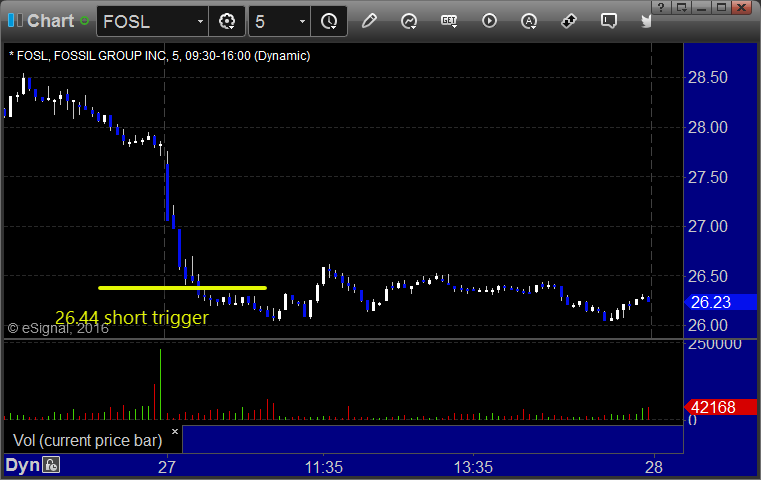Click the Dyn label in status bar

(x=22, y=465)
